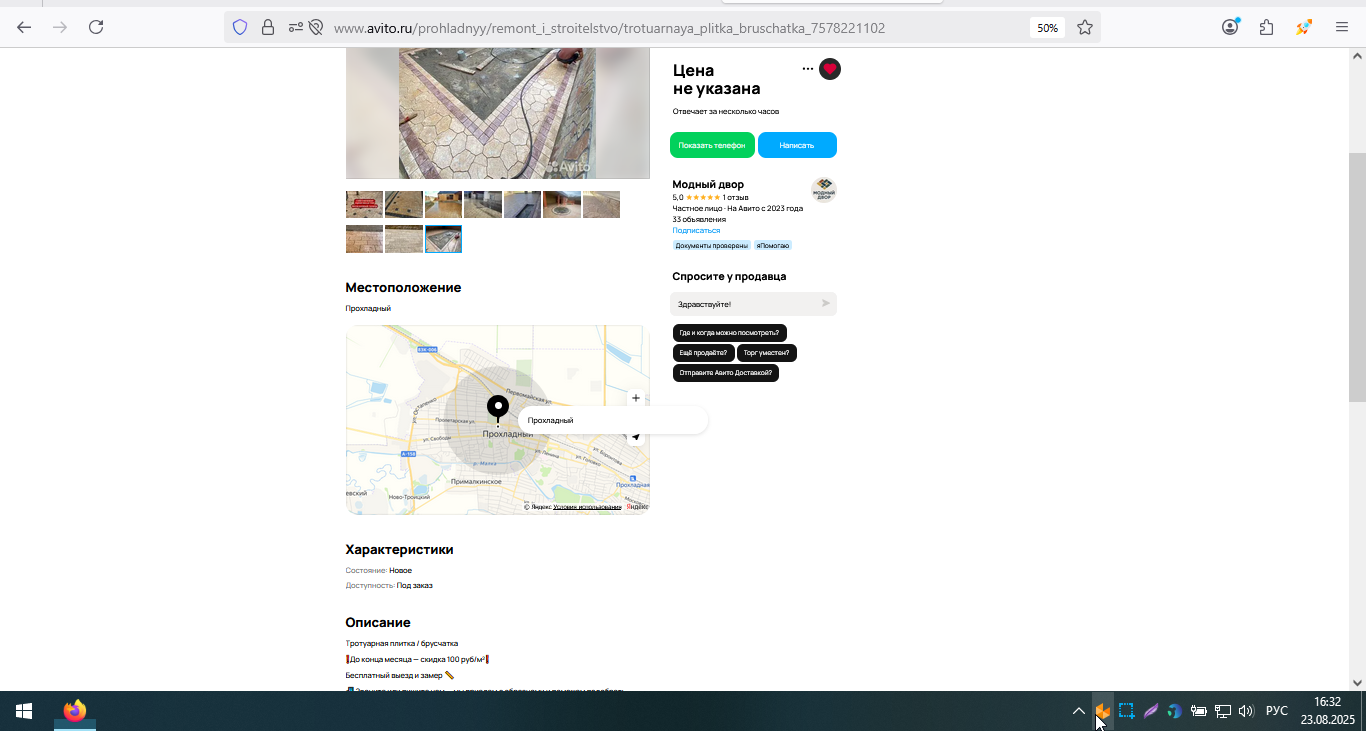Image resolution: width=1366 pixels, height=731 pixels.
Task: Click the blue Написать button
Action: pos(797,145)
